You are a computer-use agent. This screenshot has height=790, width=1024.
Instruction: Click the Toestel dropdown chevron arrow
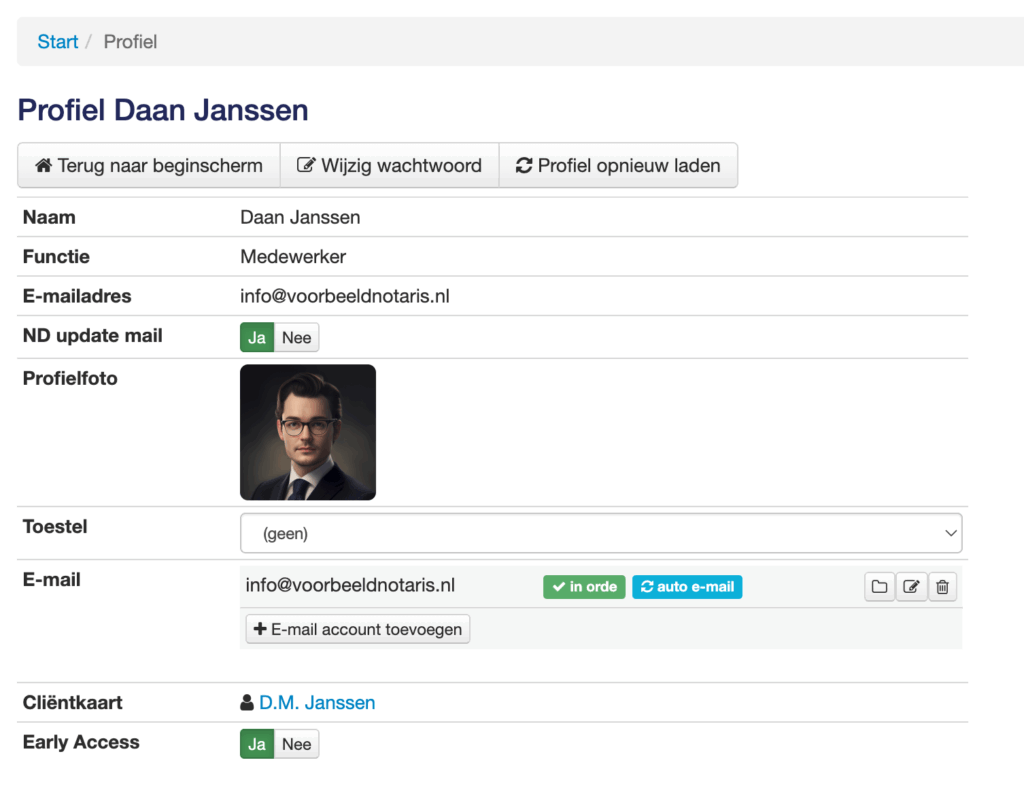[x=950, y=534]
